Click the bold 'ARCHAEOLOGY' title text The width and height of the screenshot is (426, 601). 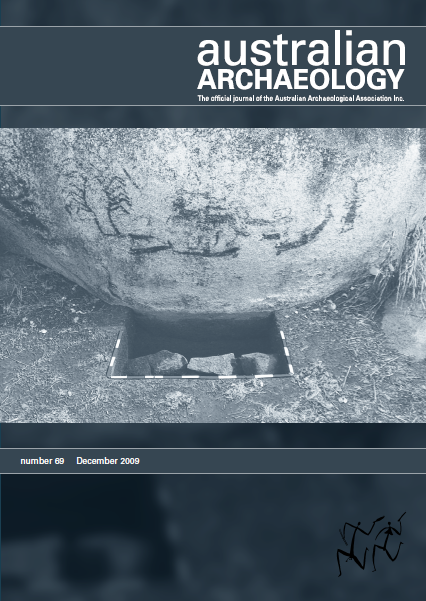(x=301, y=79)
